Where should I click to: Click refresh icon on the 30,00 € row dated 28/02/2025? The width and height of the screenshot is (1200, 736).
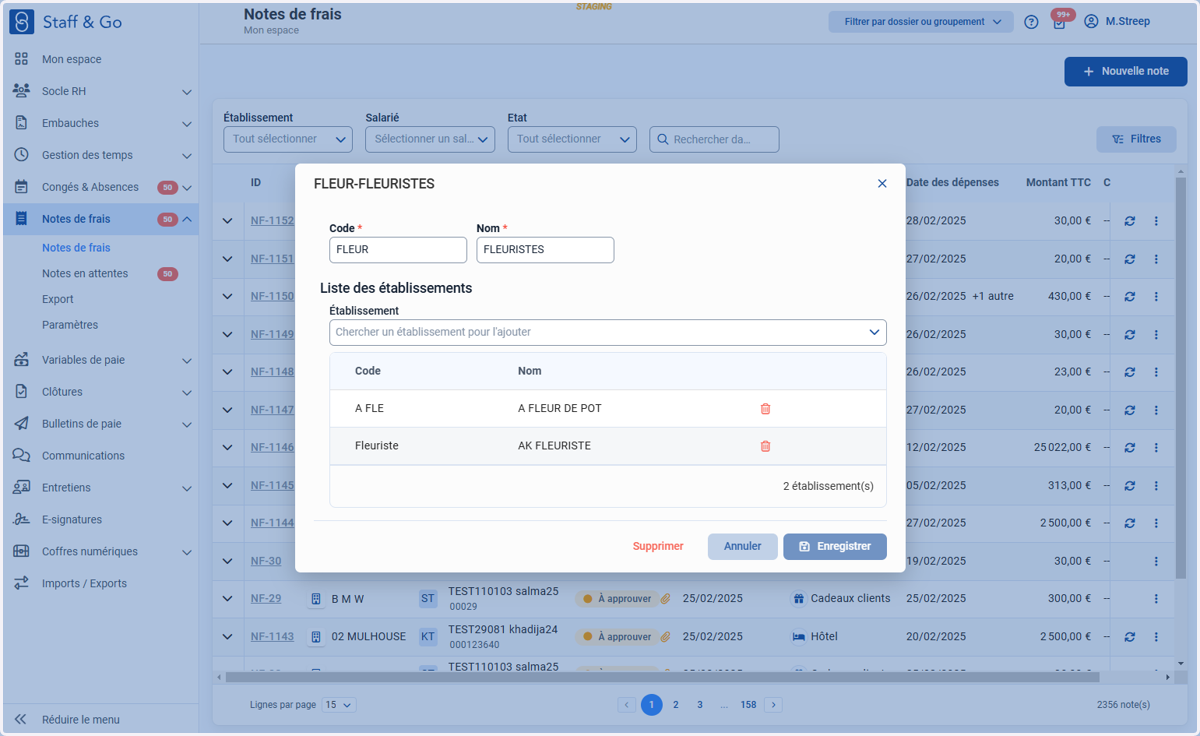coord(1130,221)
